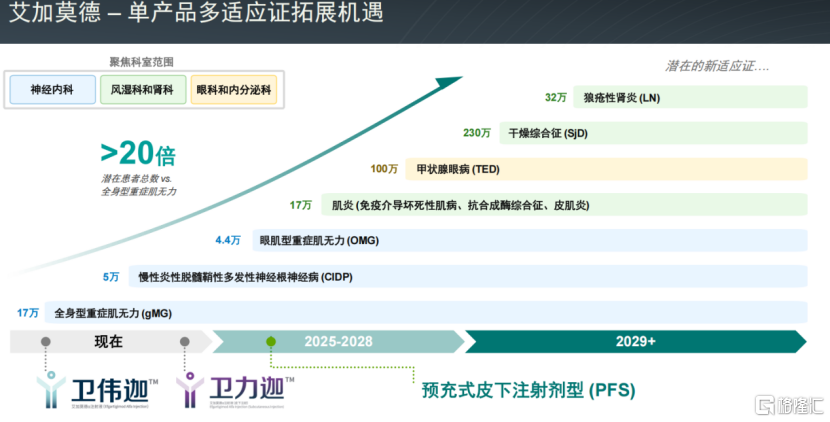Click the >20倍 headline figure
This screenshot has width=830, height=422.
coord(138,154)
